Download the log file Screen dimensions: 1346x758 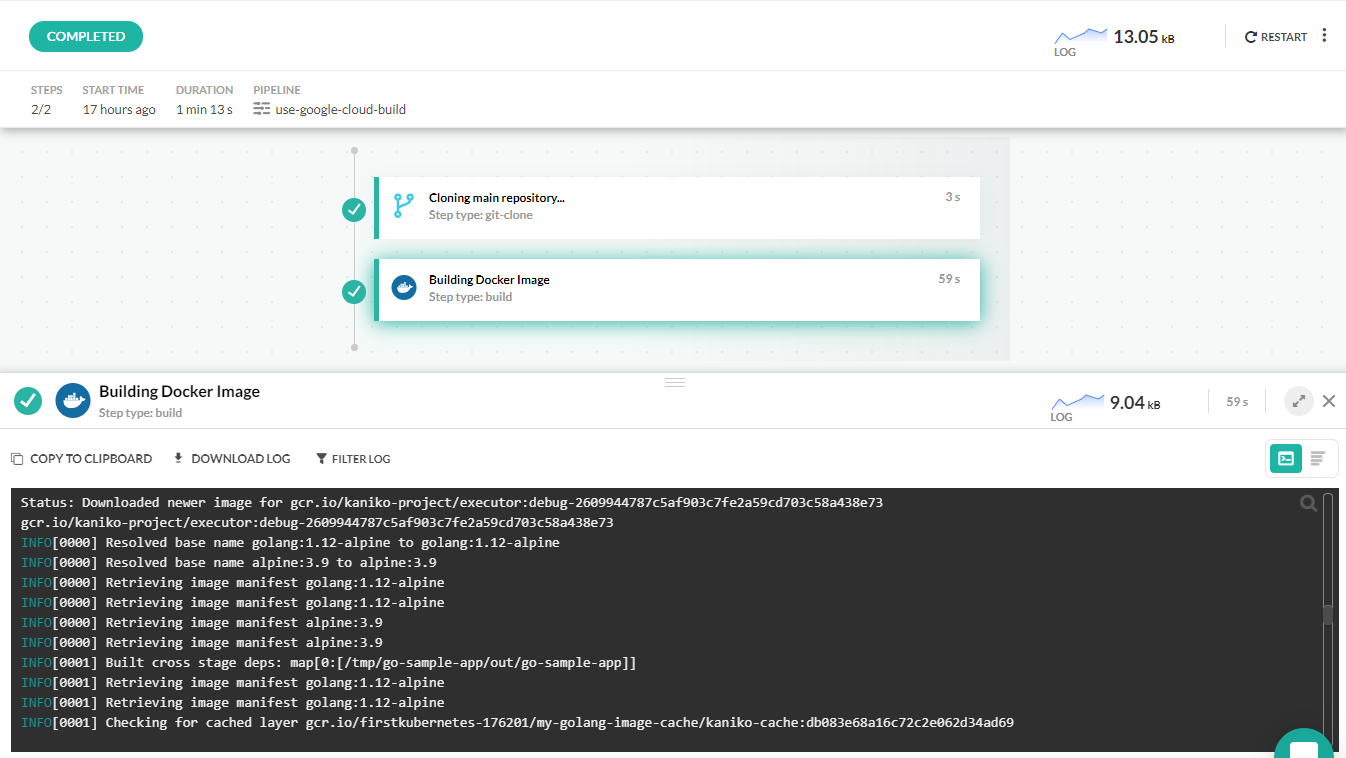coord(232,459)
